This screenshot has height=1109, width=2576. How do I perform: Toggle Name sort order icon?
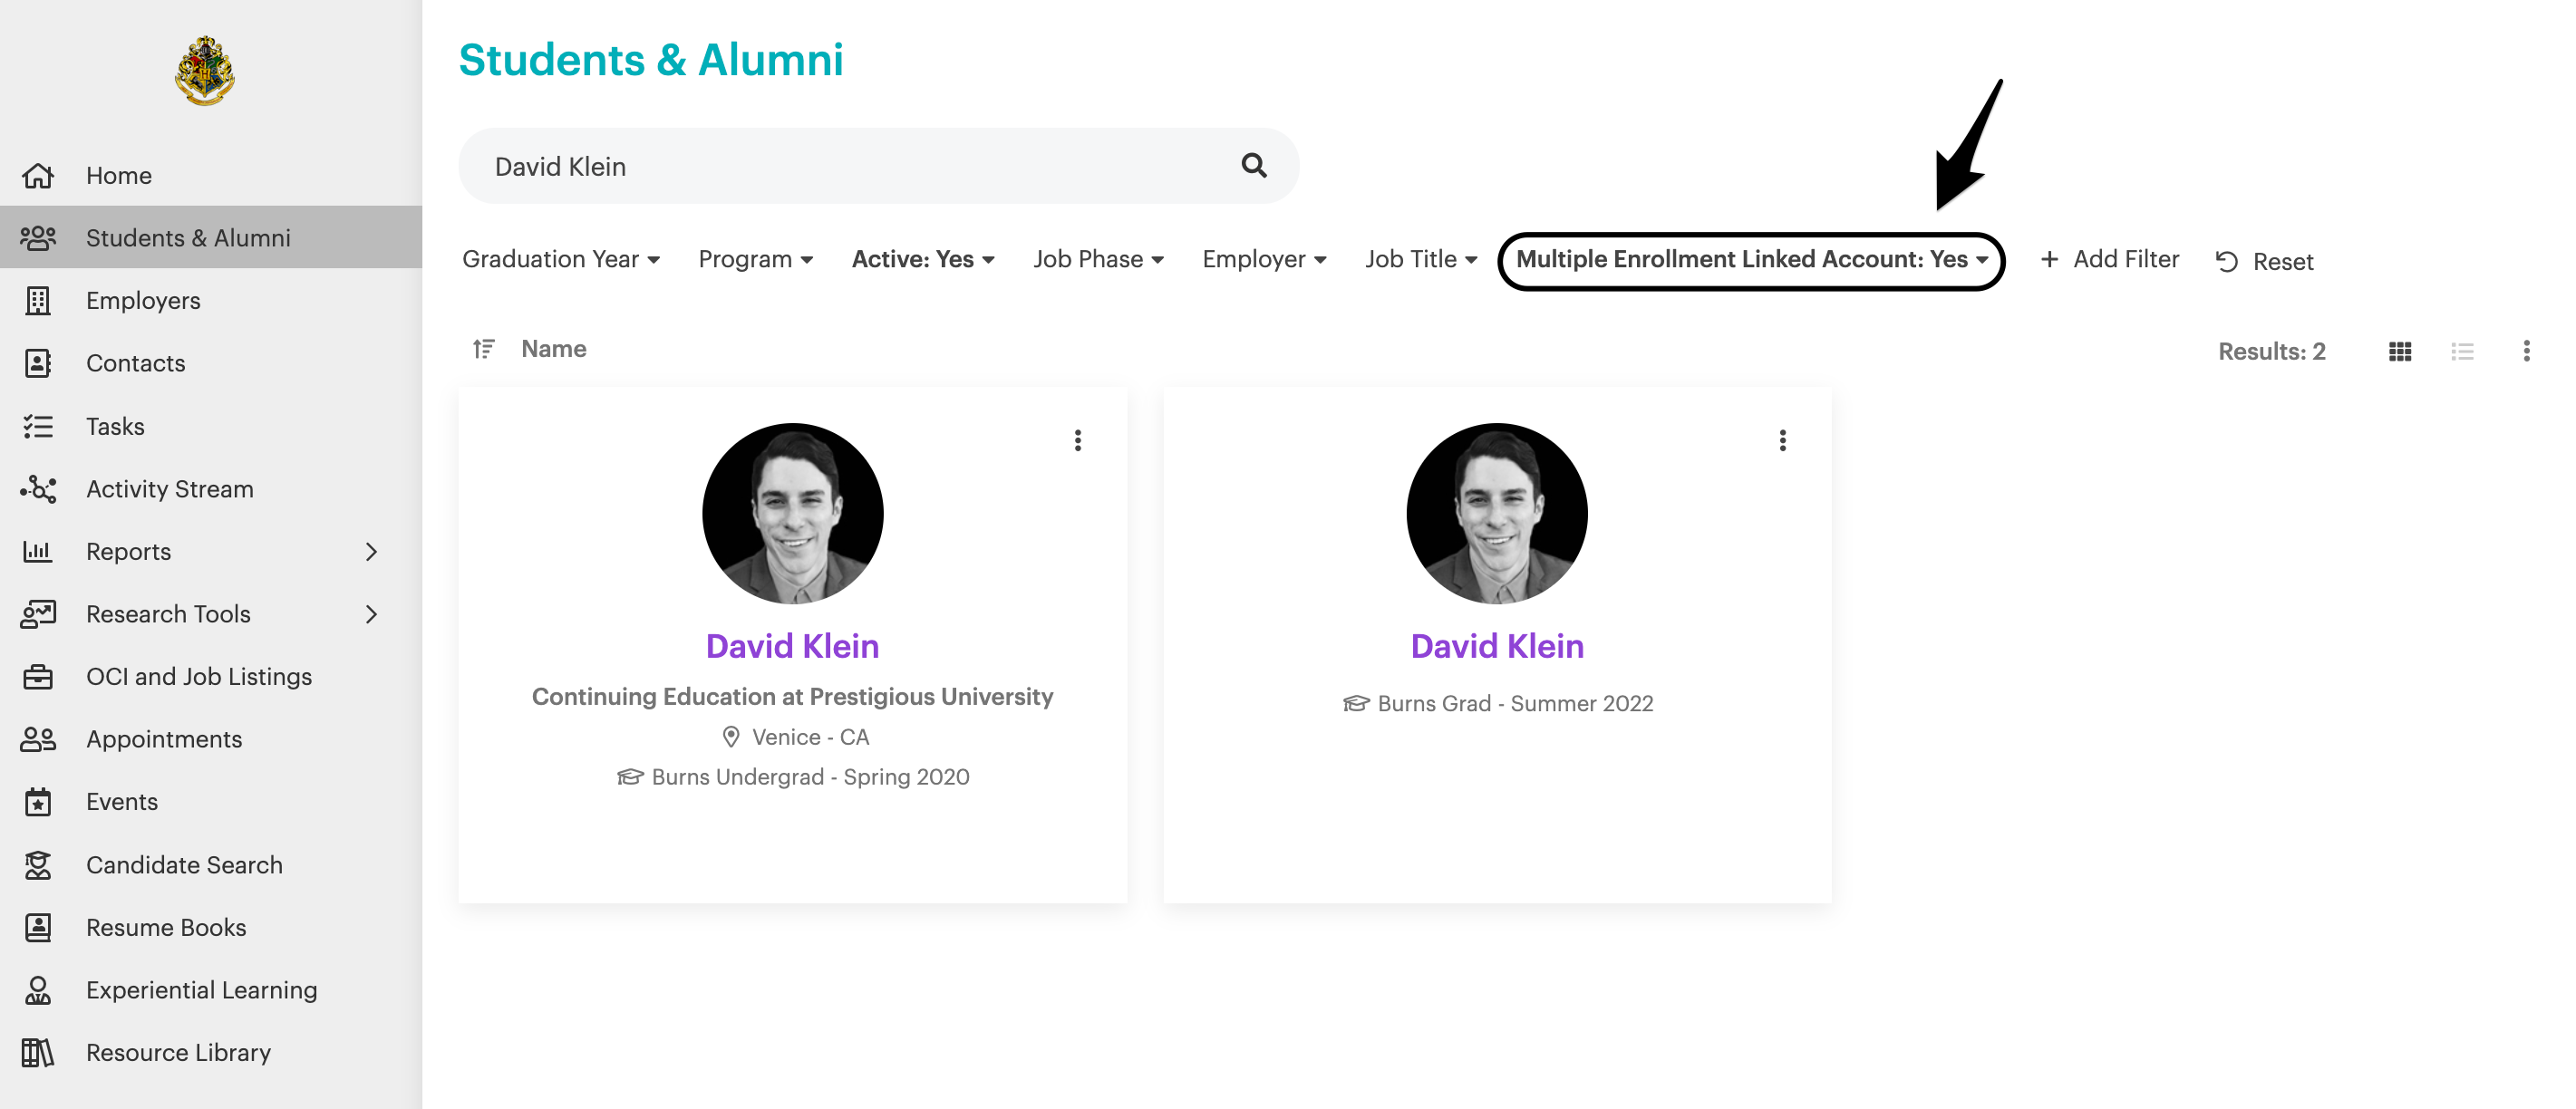coord(483,349)
